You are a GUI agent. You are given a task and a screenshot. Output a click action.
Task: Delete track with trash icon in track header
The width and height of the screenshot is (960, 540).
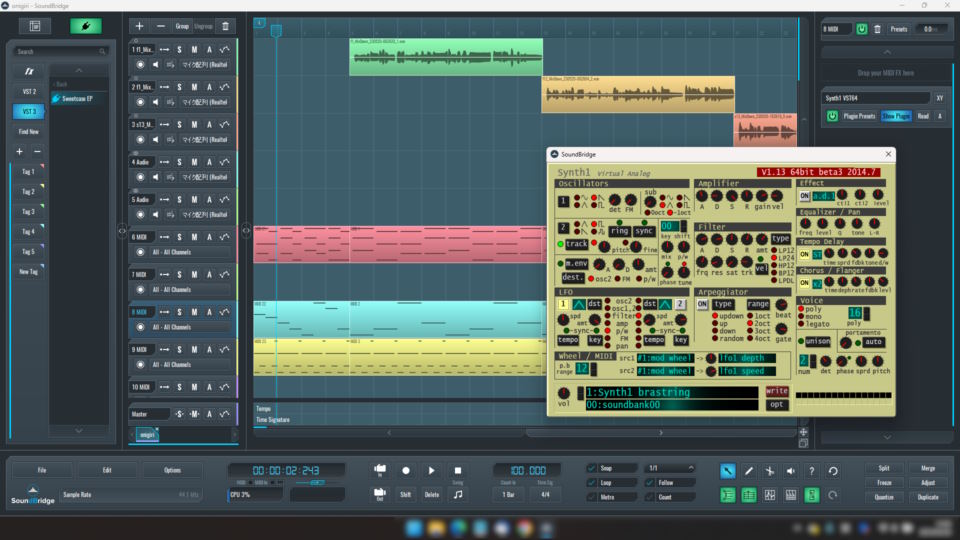225,26
